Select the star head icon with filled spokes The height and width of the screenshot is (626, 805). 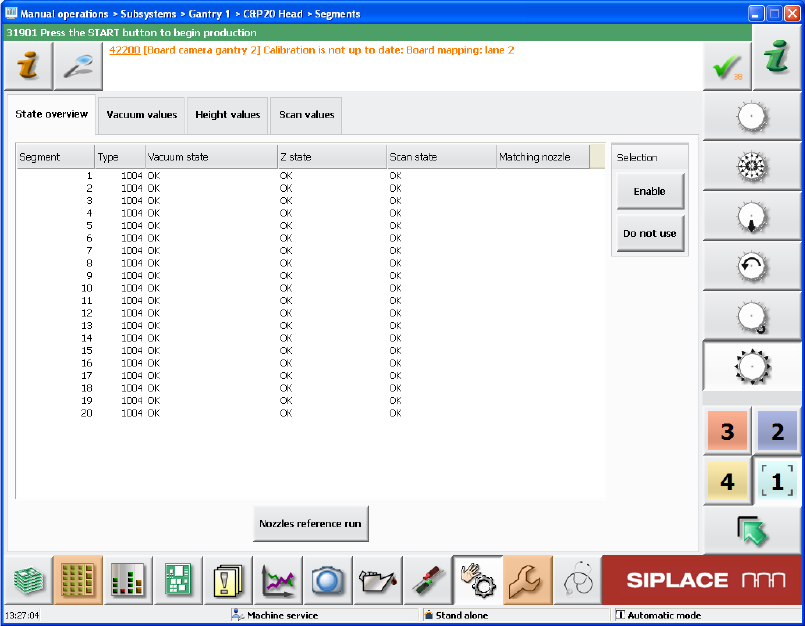click(x=752, y=166)
